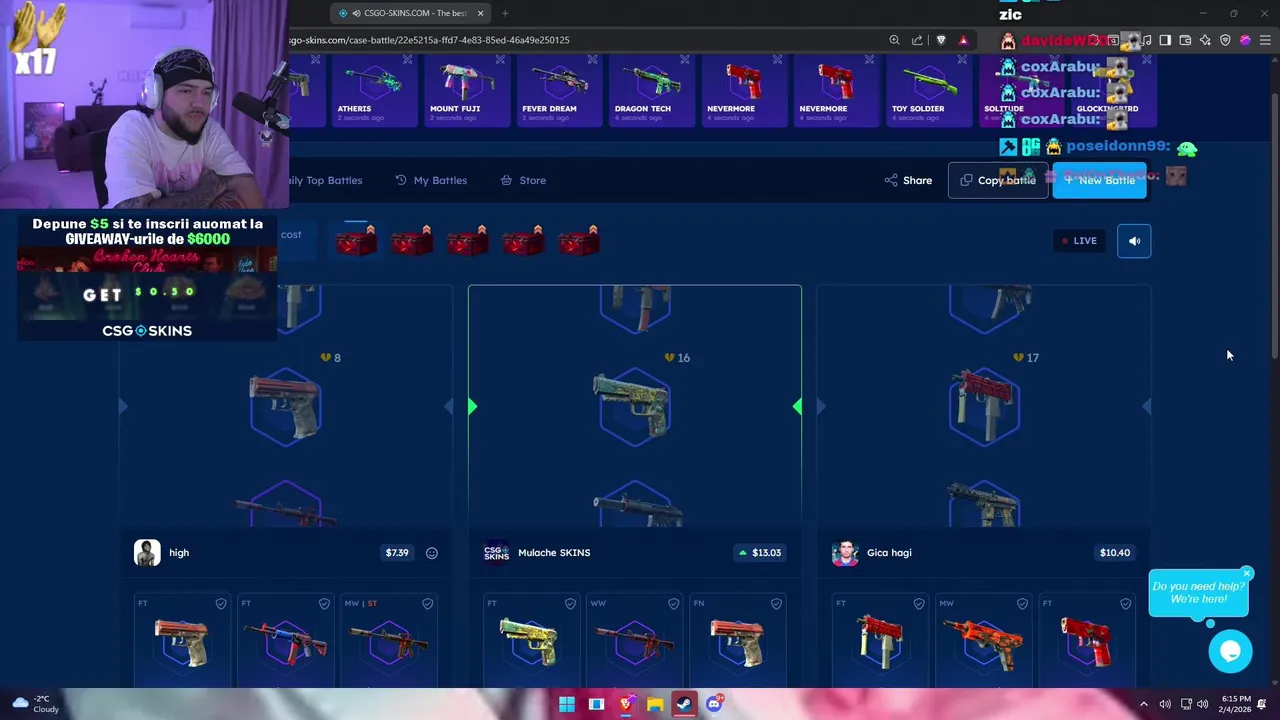
Task: Open a new browser tab
Action: [x=505, y=13]
